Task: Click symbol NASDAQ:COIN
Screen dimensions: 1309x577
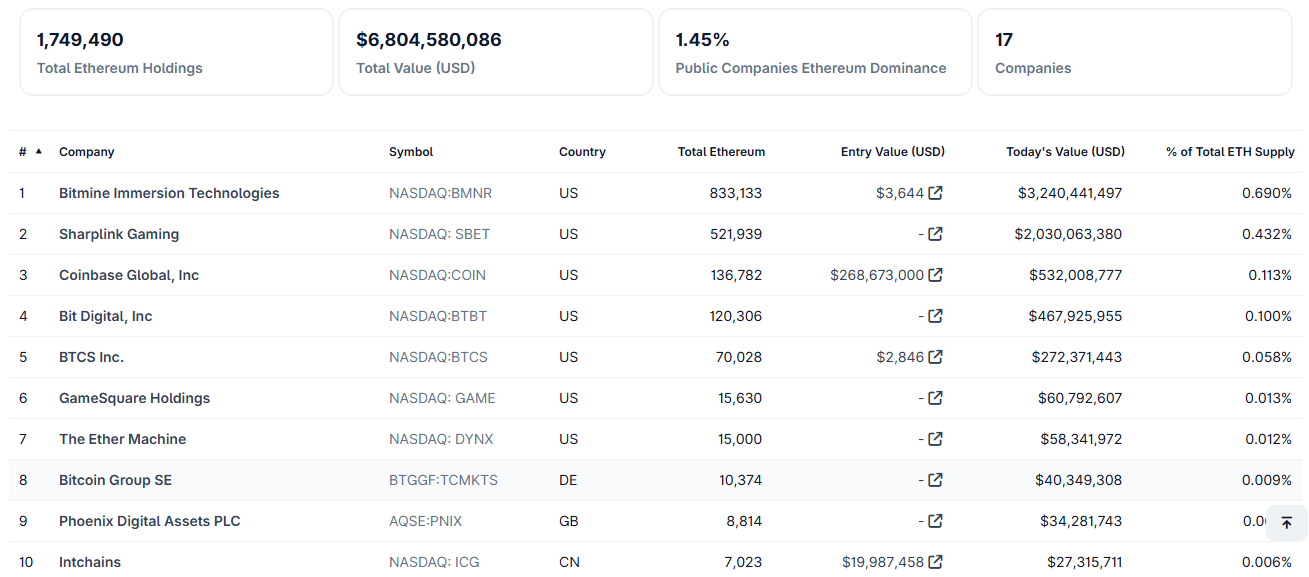Action: tap(437, 275)
